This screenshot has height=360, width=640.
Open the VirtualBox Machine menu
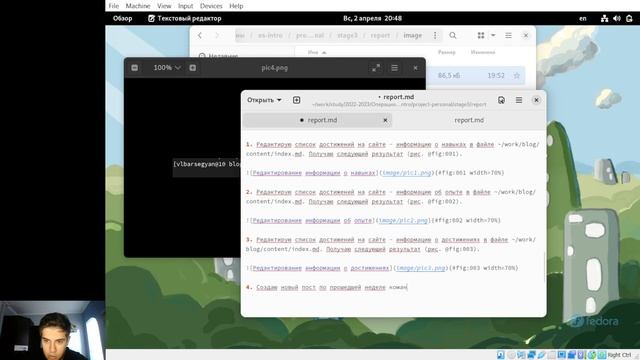(138, 6)
